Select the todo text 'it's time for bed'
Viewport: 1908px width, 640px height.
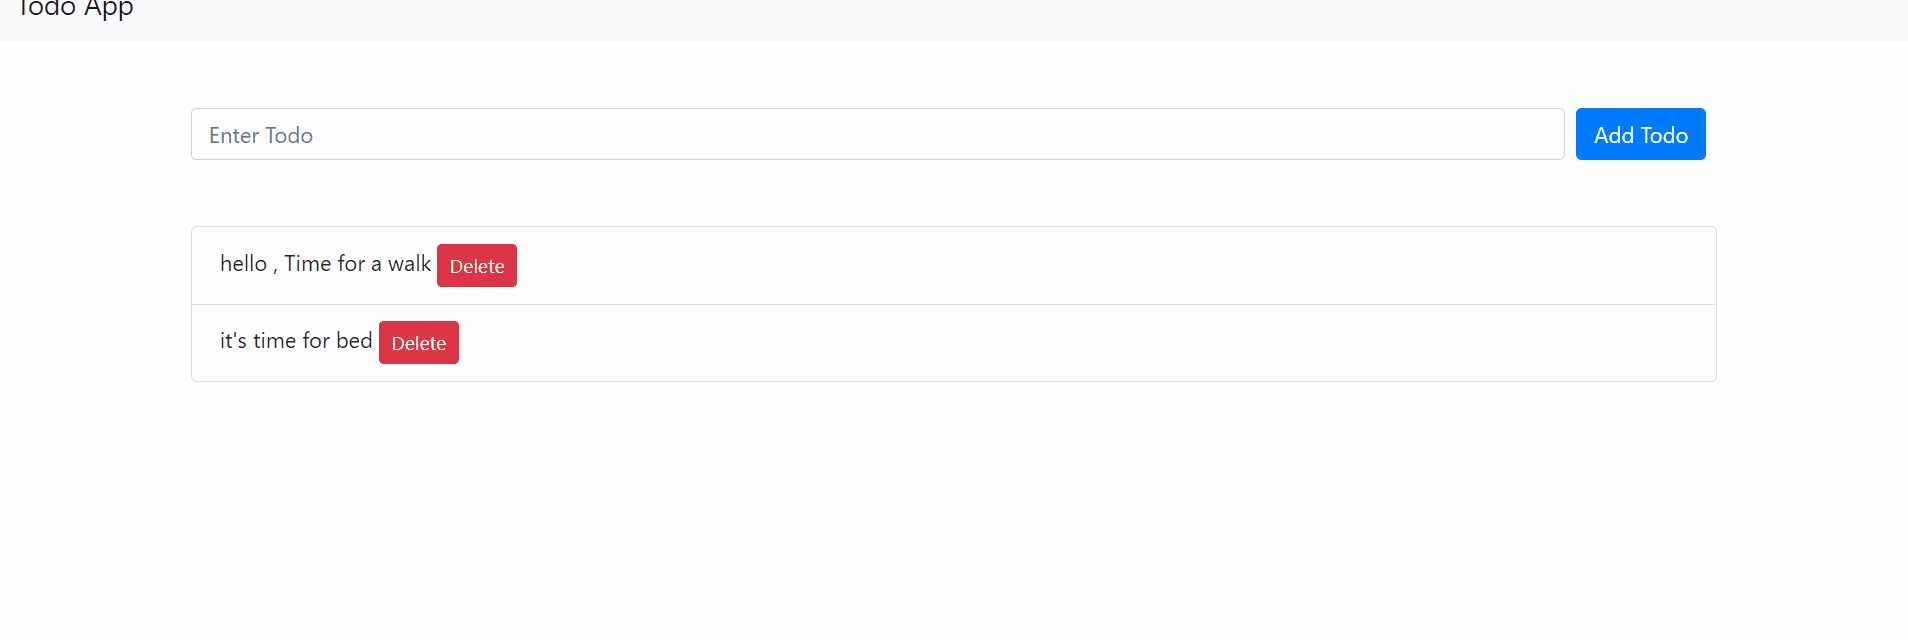pyautogui.click(x=295, y=340)
